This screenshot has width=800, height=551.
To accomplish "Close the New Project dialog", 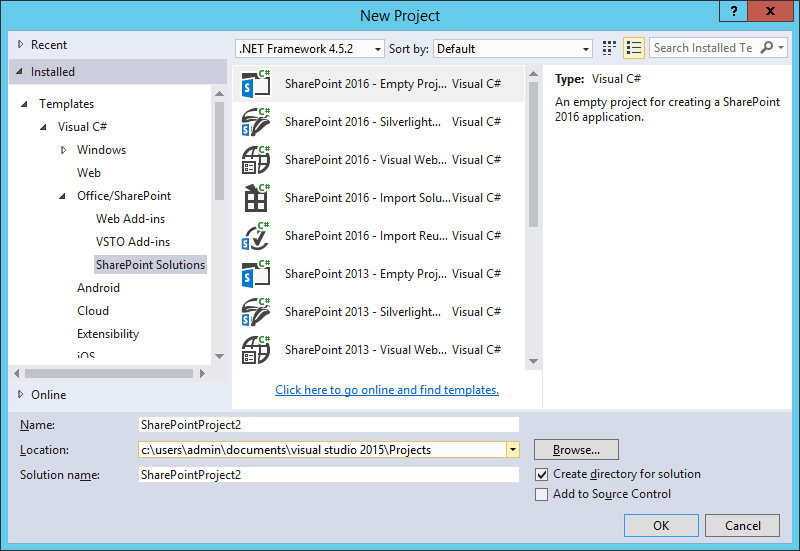I will click(770, 11).
